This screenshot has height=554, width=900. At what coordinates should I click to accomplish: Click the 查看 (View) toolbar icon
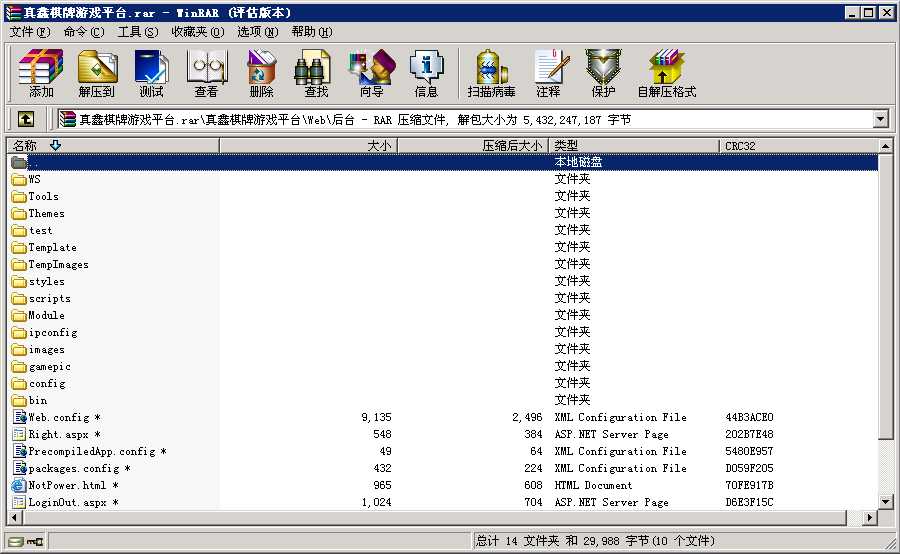click(x=206, y=73)
